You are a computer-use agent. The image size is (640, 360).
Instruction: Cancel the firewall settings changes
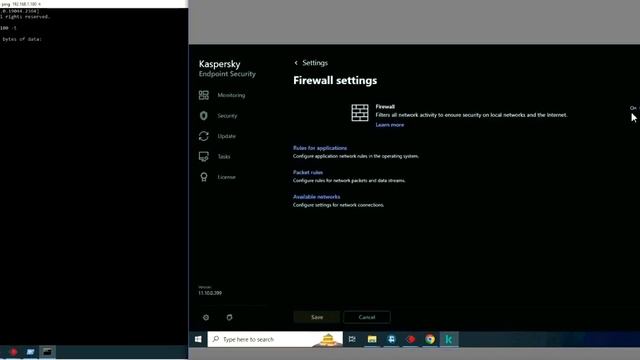coord(367,317)
